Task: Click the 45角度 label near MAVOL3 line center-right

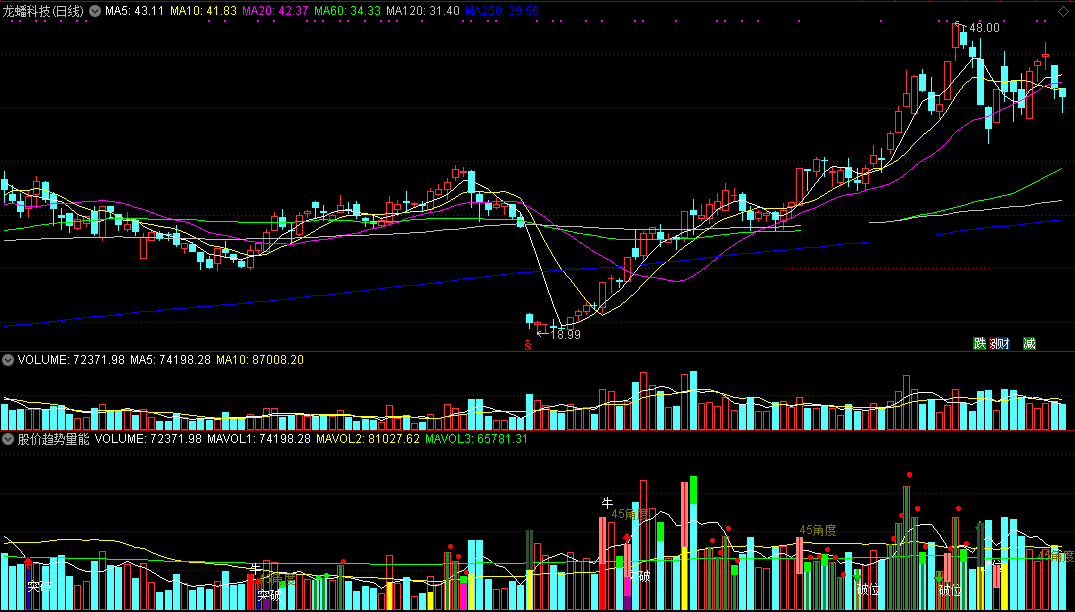Action: point(818,530)
